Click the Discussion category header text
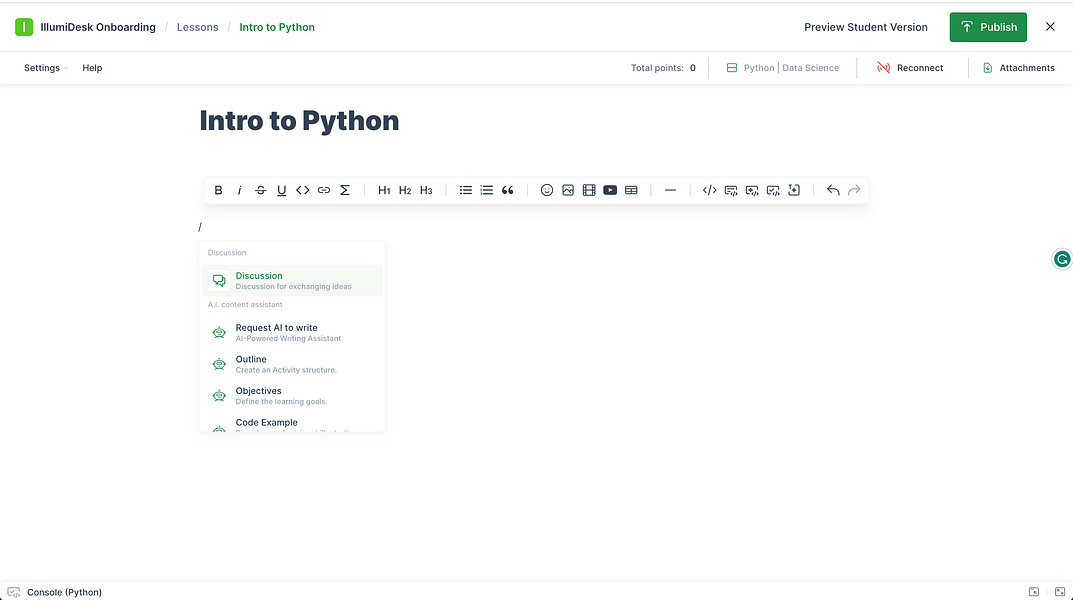This screenshot has height=600, width=1073. pyautogui.click(x=227, y=252)
